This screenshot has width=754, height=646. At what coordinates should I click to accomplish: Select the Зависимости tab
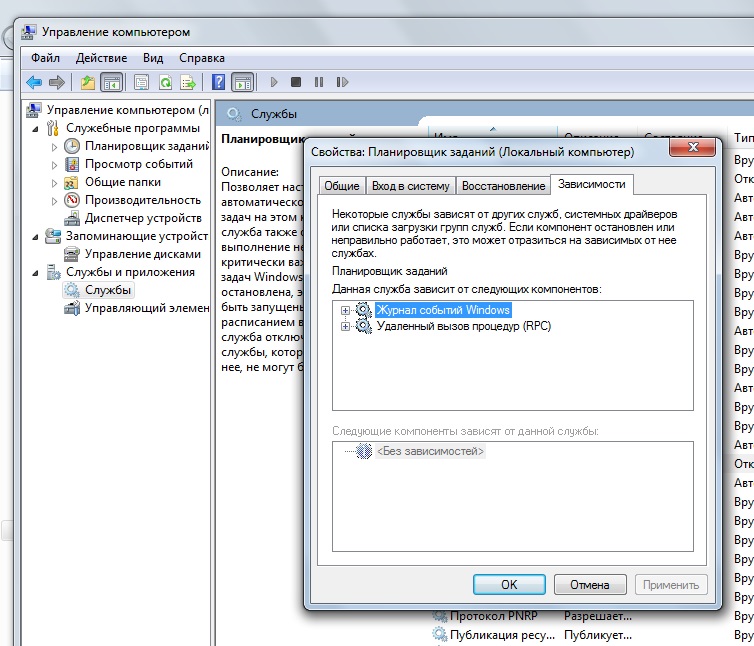pyautogui.click(x=591, y=184)
